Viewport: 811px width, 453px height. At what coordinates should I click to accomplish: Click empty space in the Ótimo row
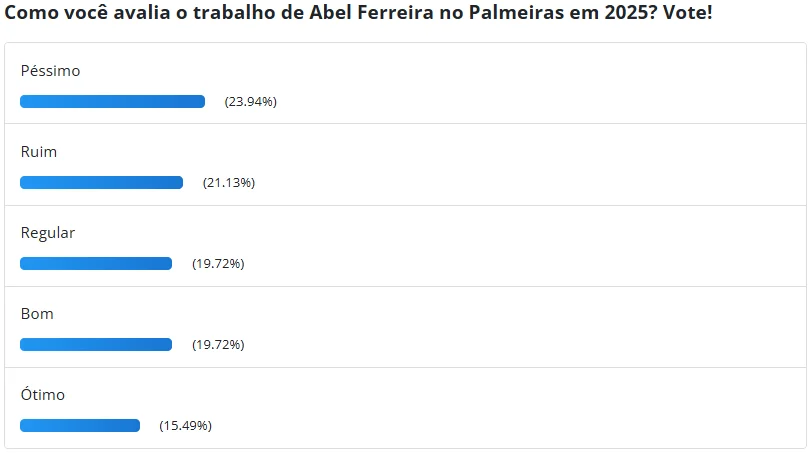pyautogui.click(x=550, y=409)
